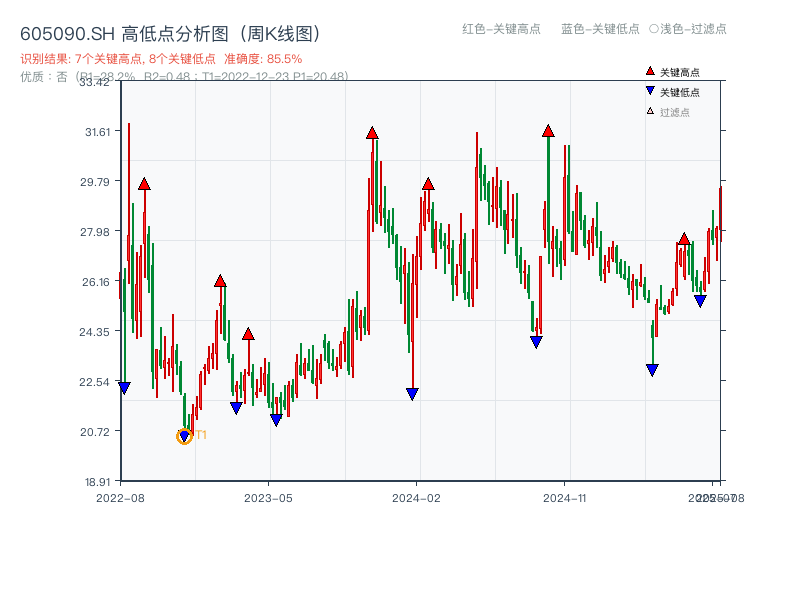Select the lowest blue marker on the right side
Viewport: 800px width, 600px height.
[x=651, y=369]
